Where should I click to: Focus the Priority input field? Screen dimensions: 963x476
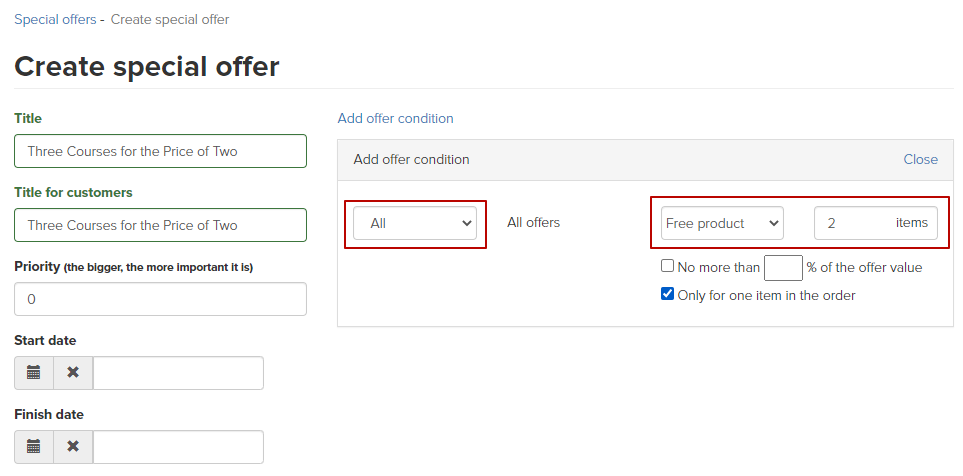click(x=160, y=299)
